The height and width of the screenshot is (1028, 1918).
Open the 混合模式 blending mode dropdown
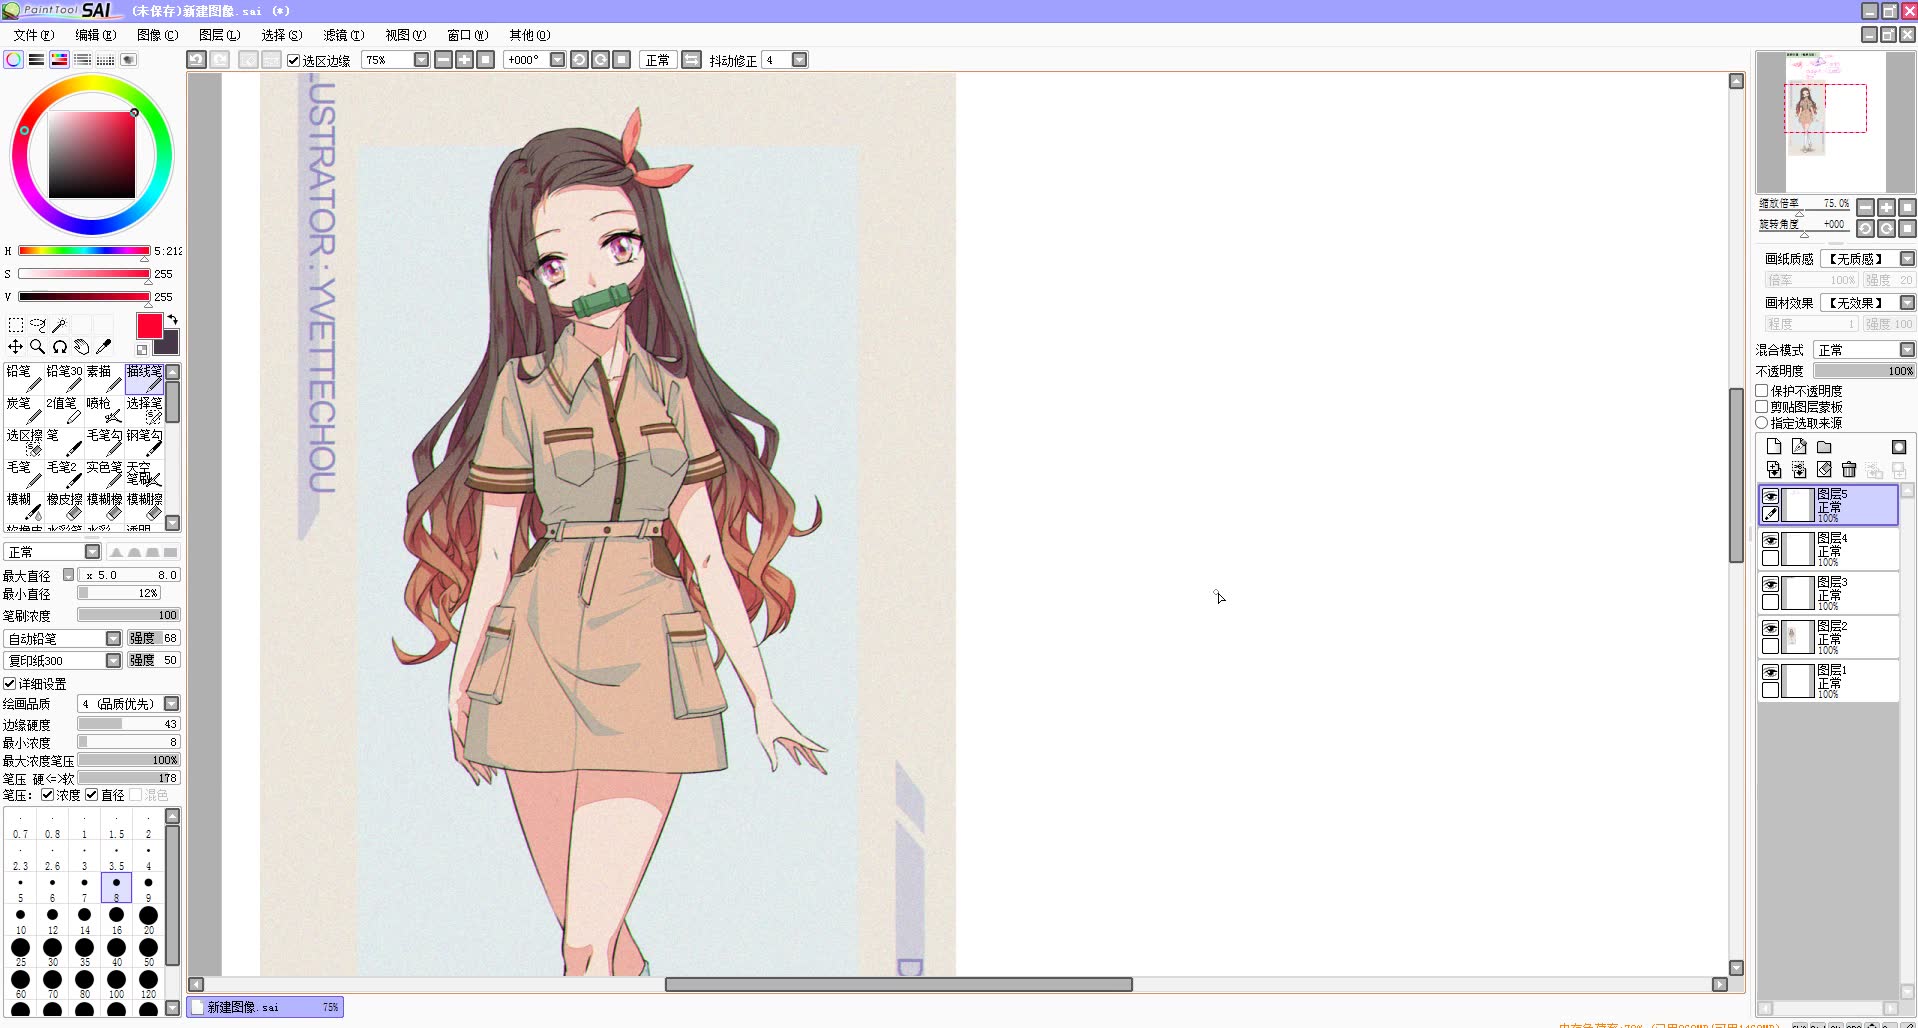coord(1907,350)
